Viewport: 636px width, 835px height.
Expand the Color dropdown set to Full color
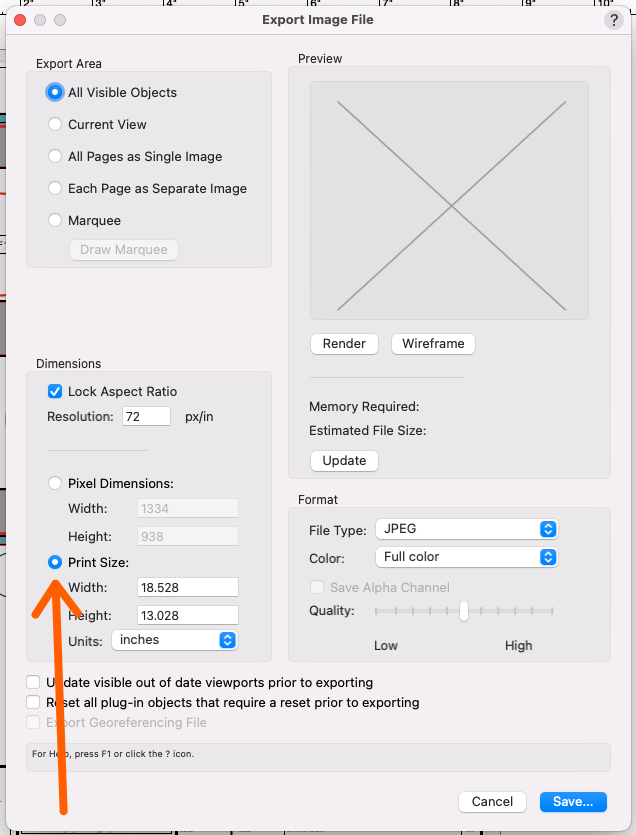tap(465, 556)
